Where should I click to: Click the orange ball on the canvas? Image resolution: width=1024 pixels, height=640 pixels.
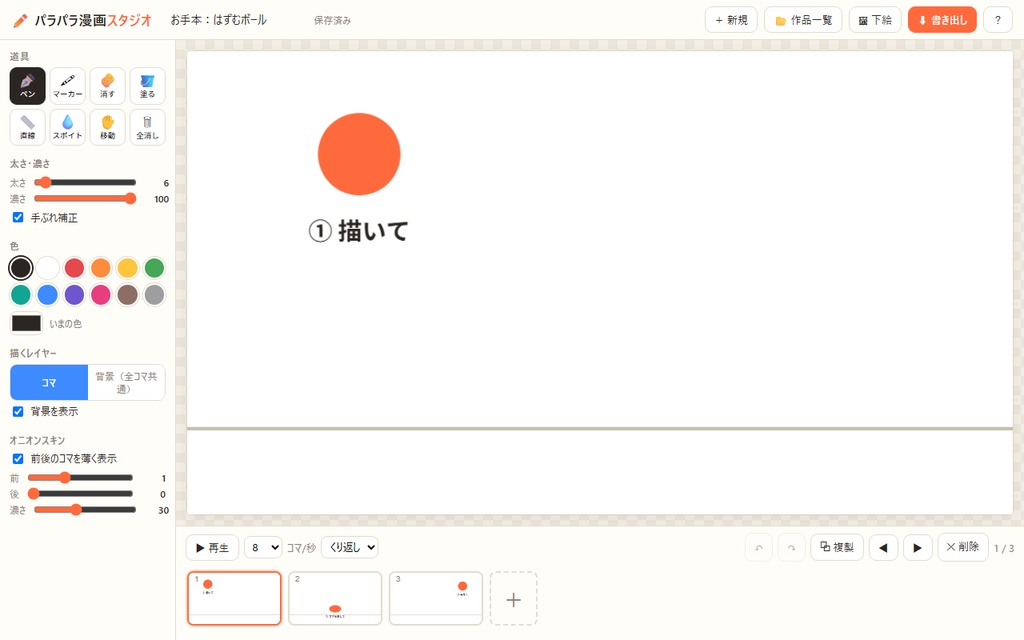pyautogui.click(x=359, y=154)
